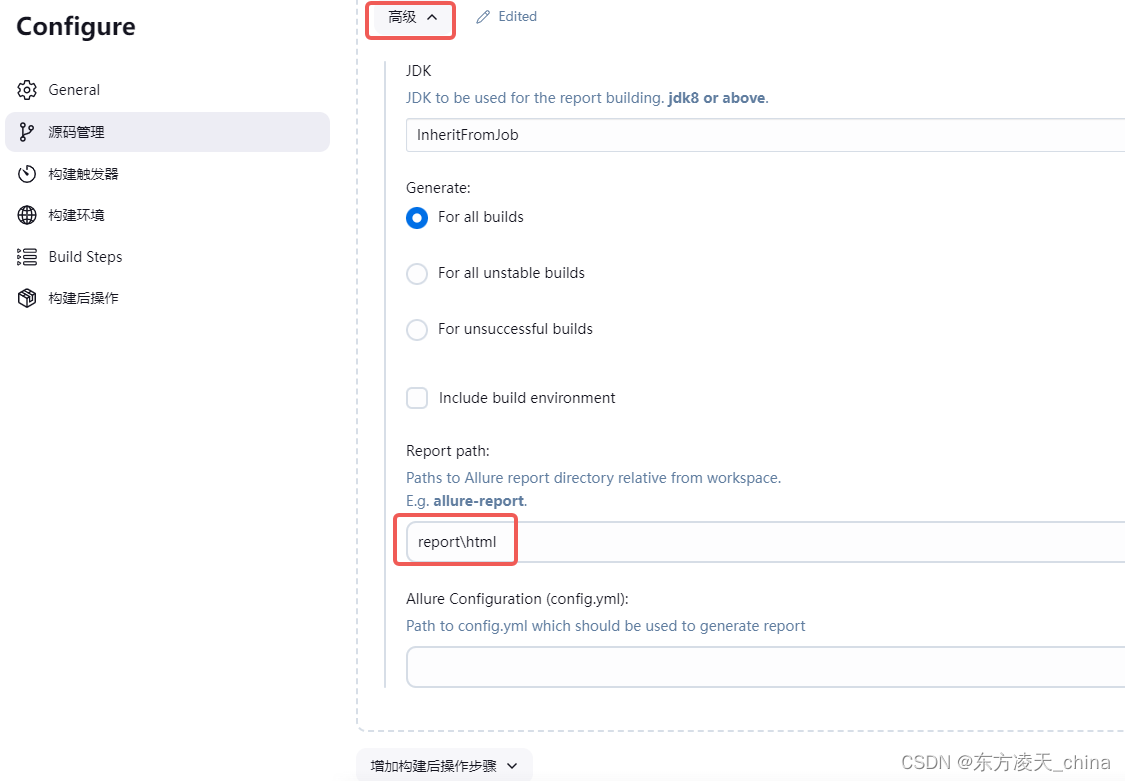The height and width of the screenshot is (781, 1125).
Task: Check Include build environment
Action: [x=417, y=398]
